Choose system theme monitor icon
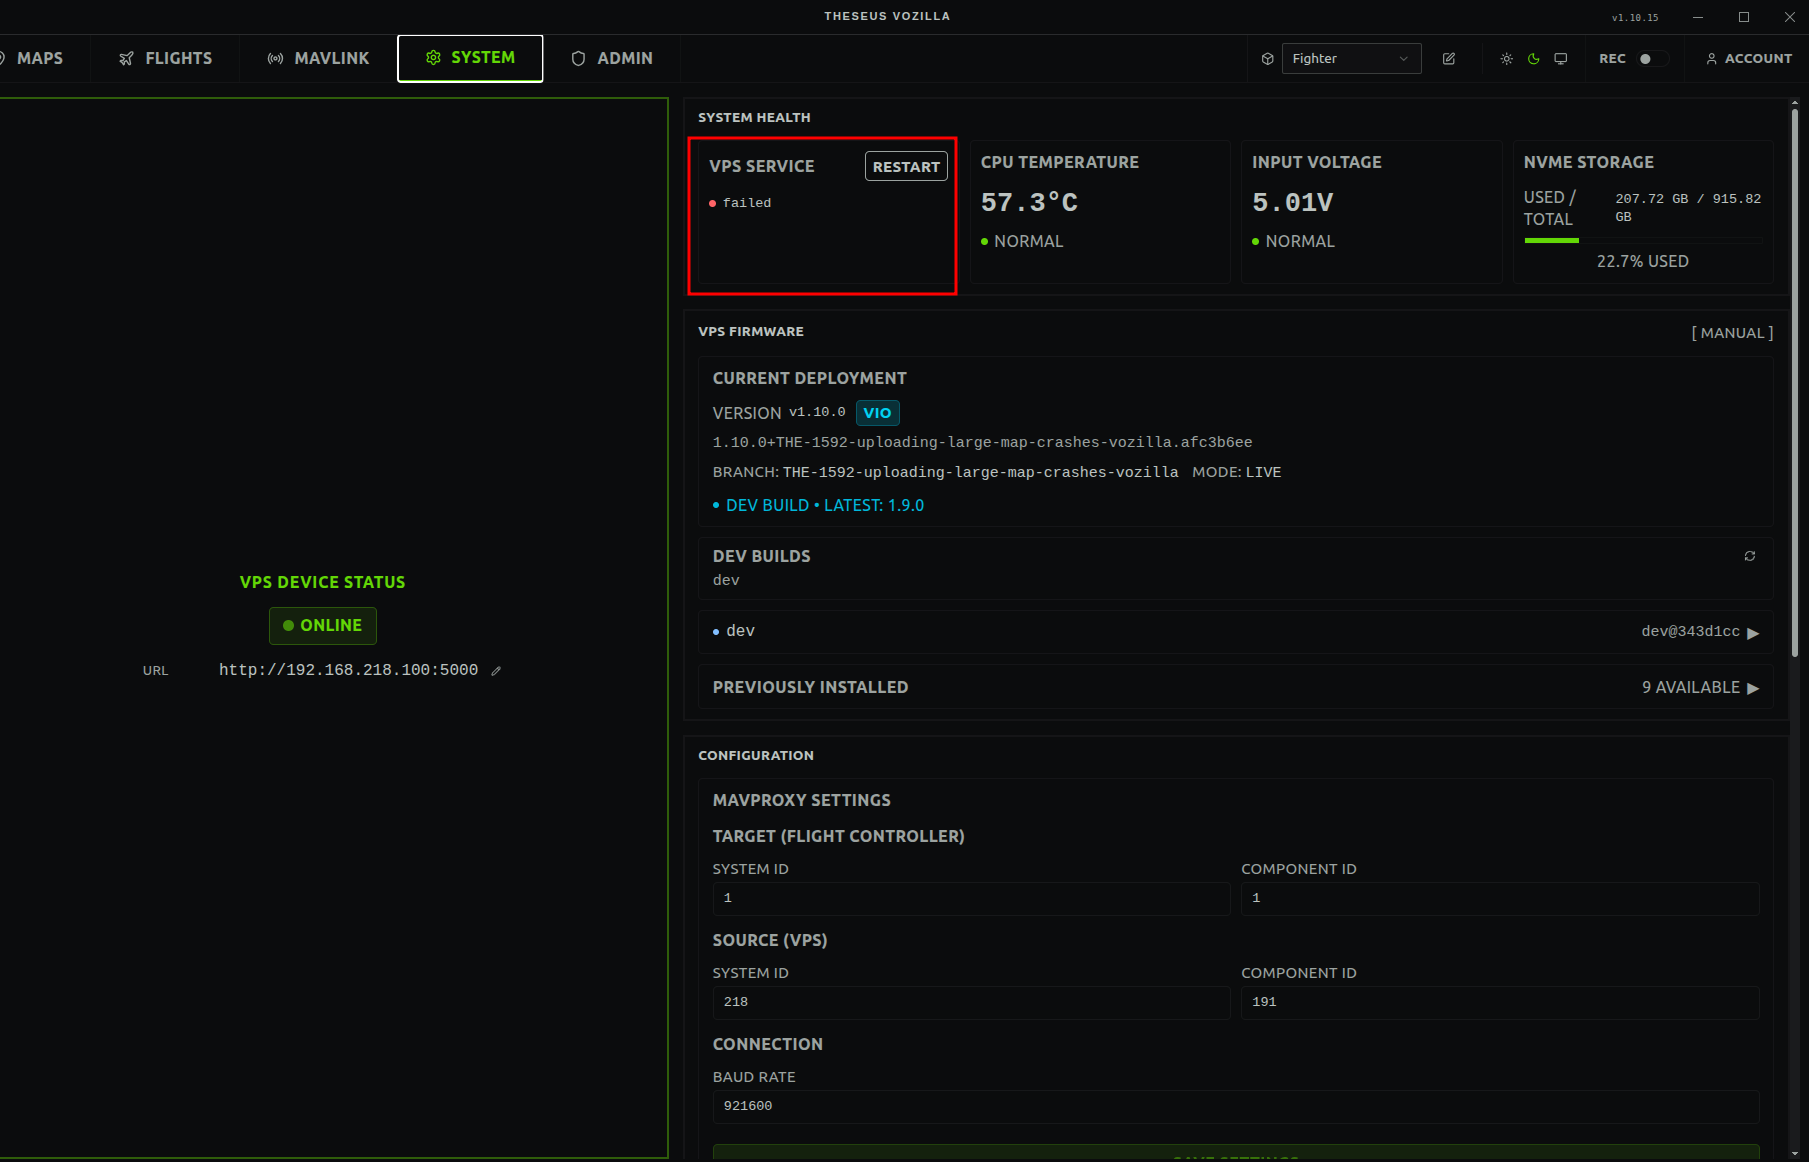The width and height of the screenshot is (1809, 1162). [x=1560, y=59]
